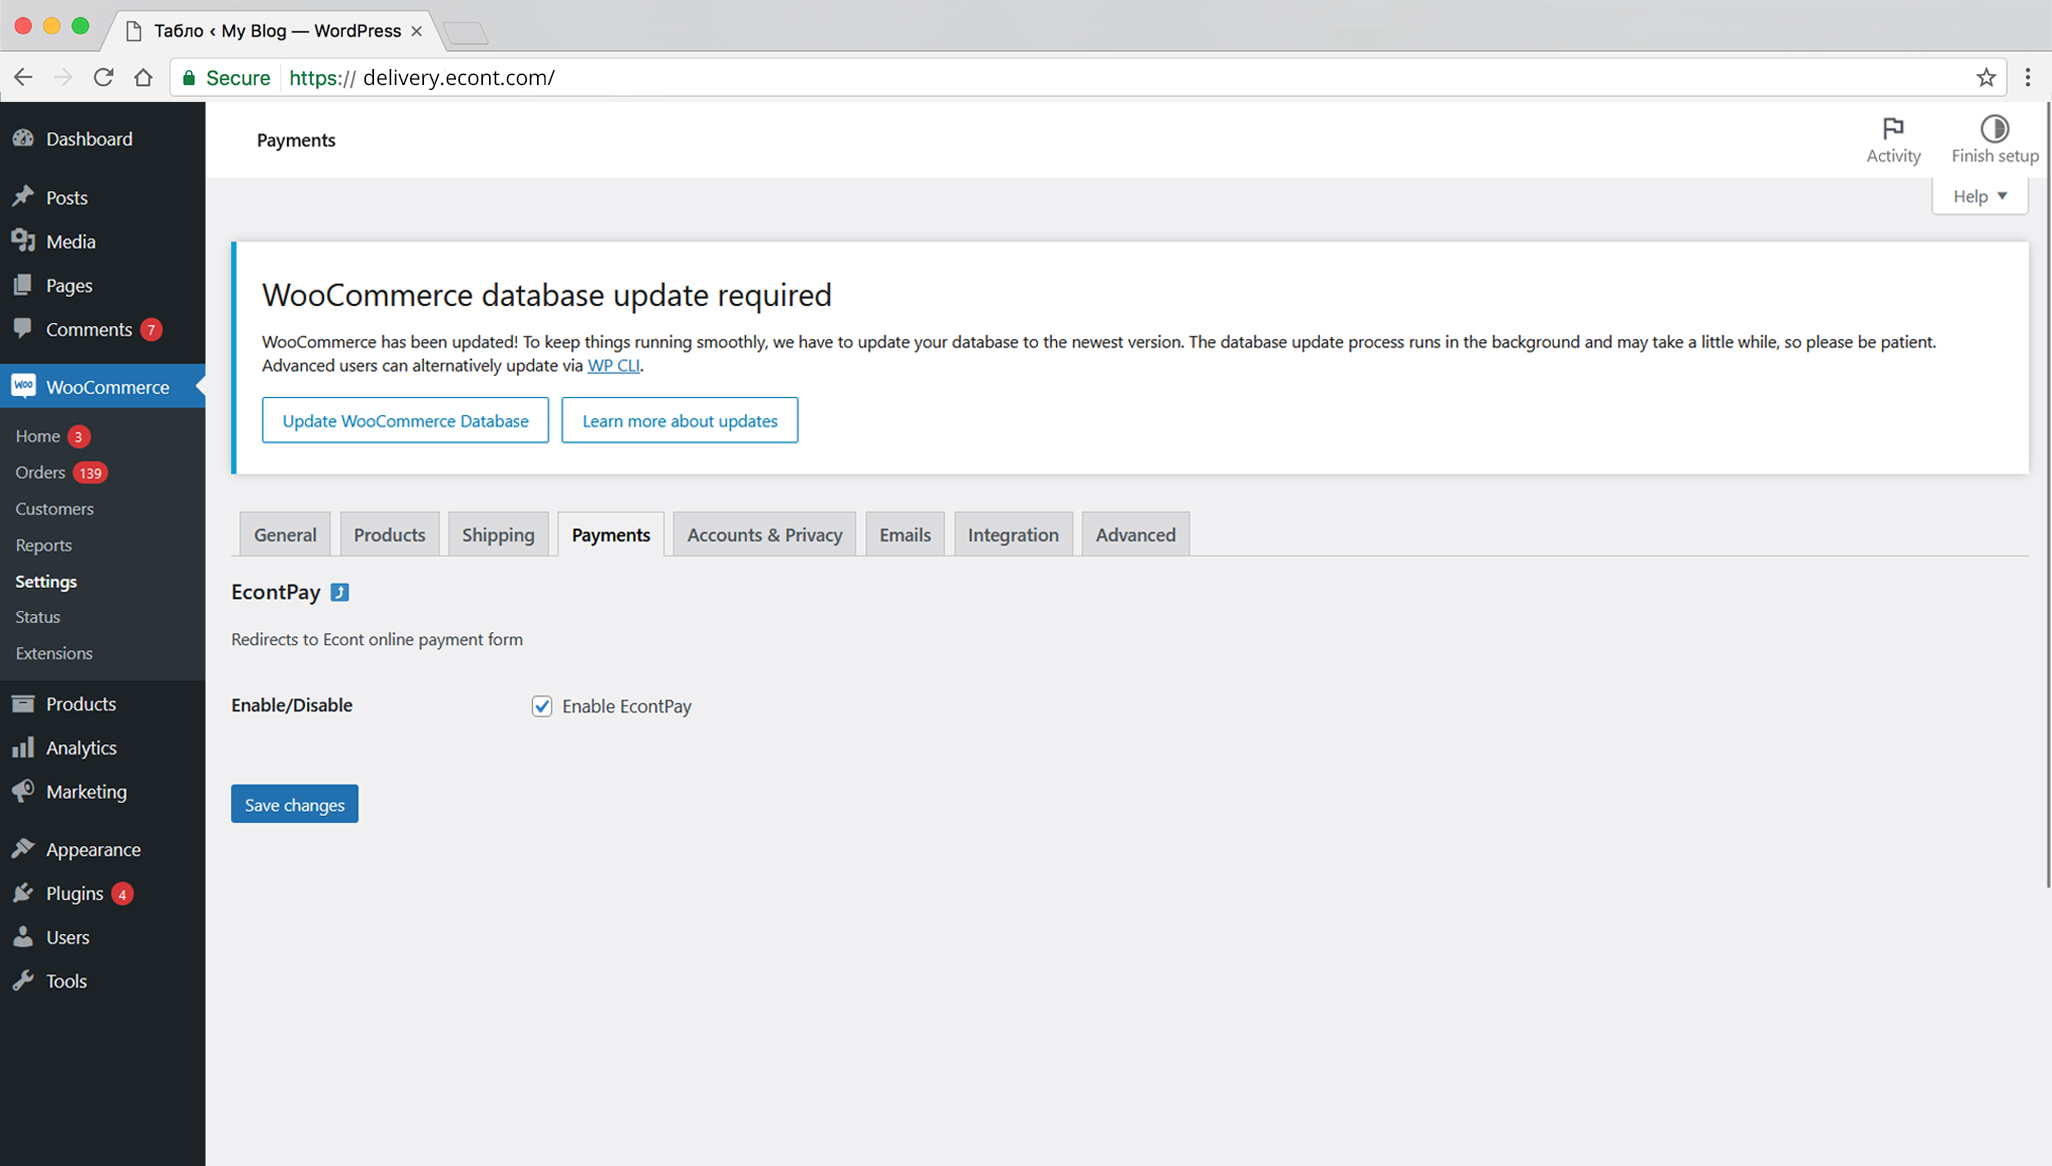
Task: Switch to the Products settings tab
Action: (389, 534)
